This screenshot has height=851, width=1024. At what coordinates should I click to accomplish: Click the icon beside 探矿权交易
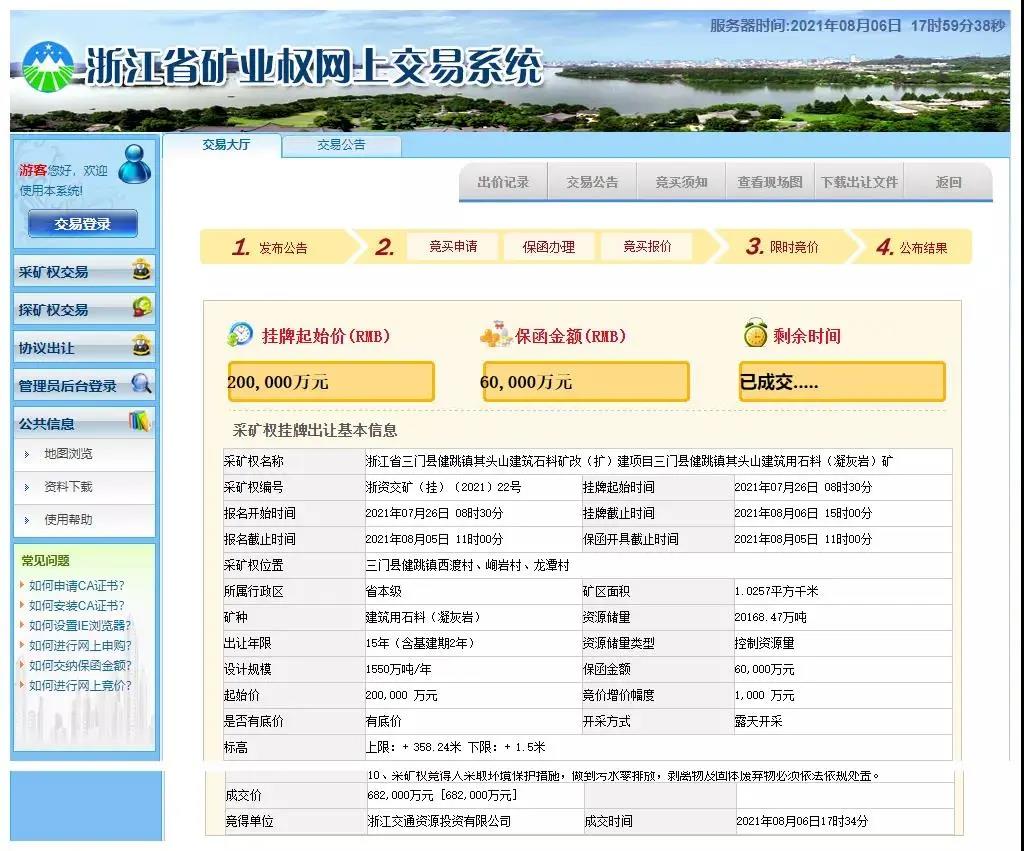coord(142,308)
